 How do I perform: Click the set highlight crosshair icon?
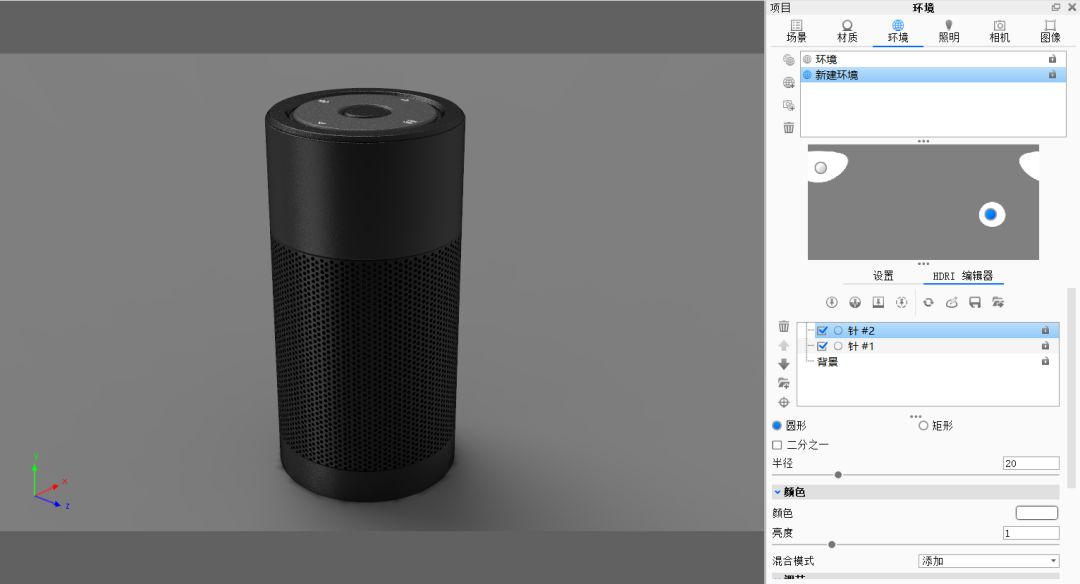pyautogui.click(x=784, y=402)
